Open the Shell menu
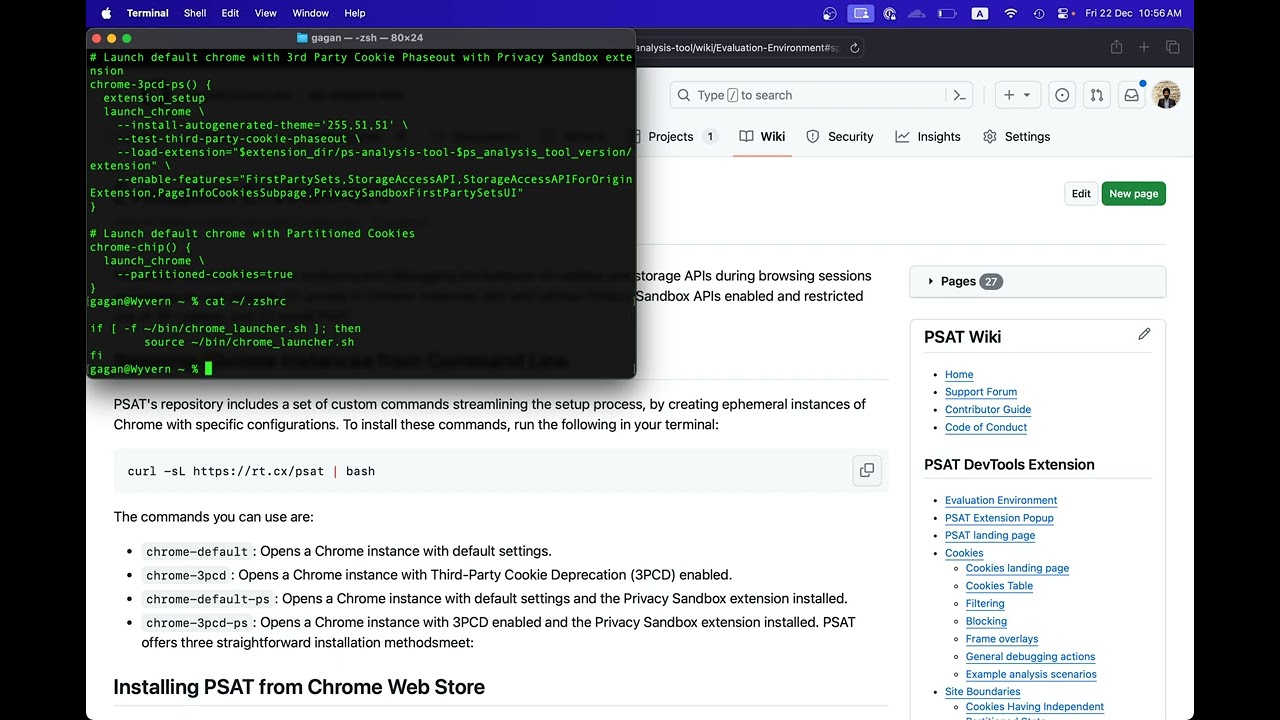 tap(195, 13)
